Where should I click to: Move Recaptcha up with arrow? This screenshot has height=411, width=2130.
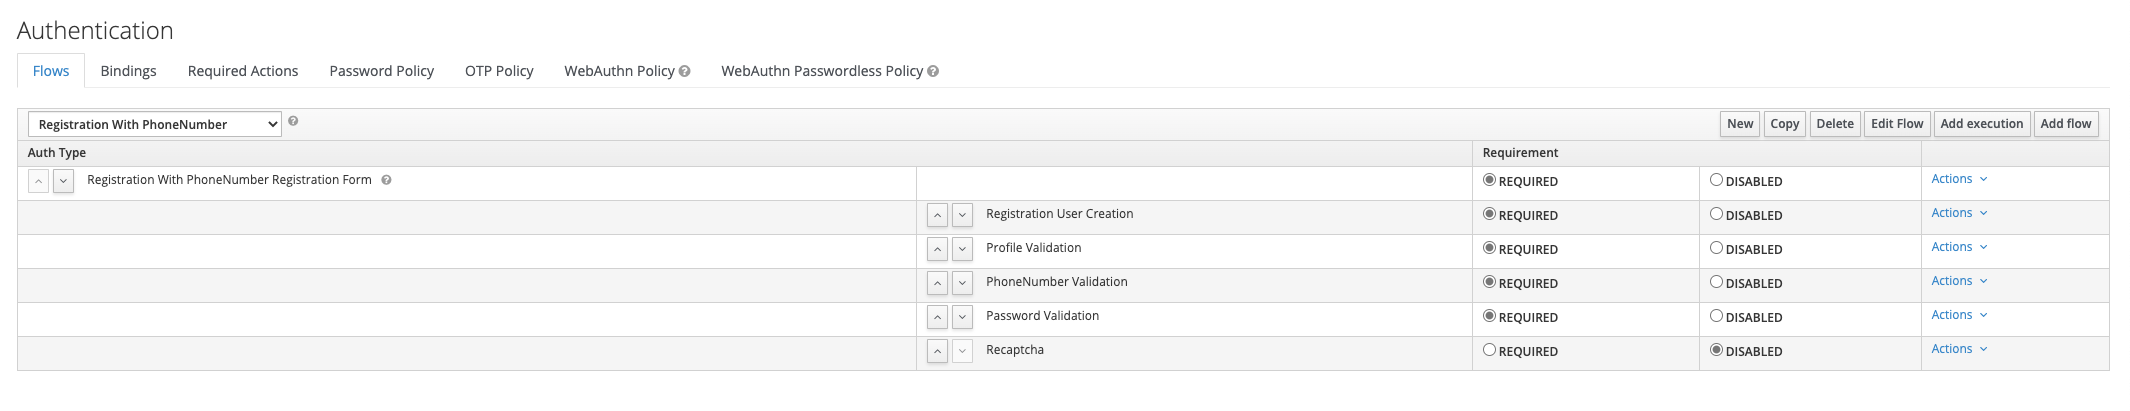(x=937, y=351)
